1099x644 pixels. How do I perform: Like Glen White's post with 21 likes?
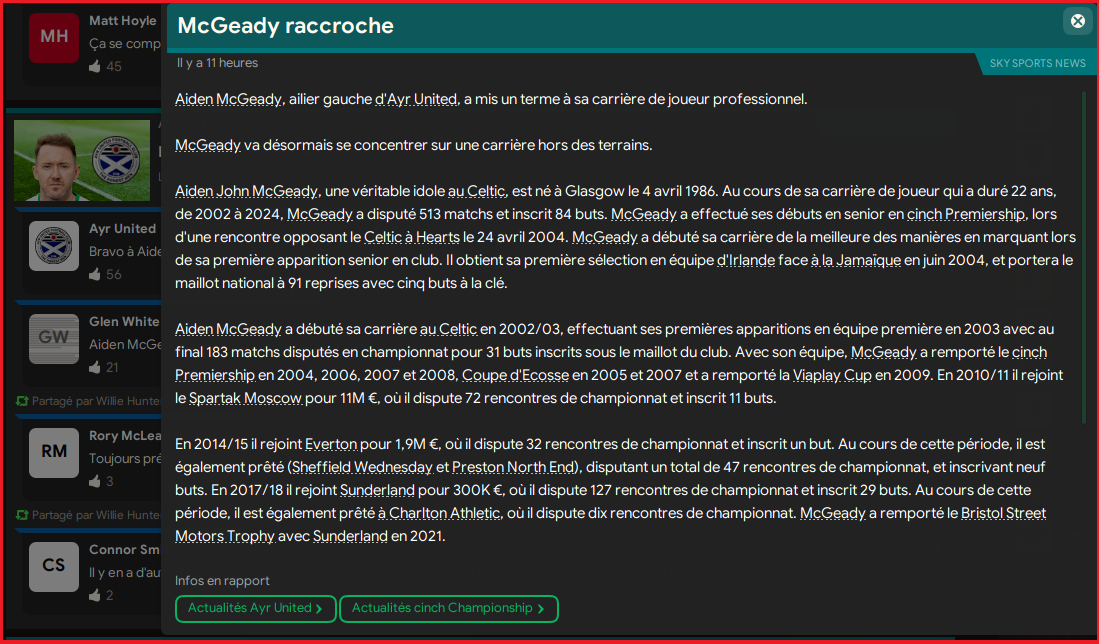95,367
